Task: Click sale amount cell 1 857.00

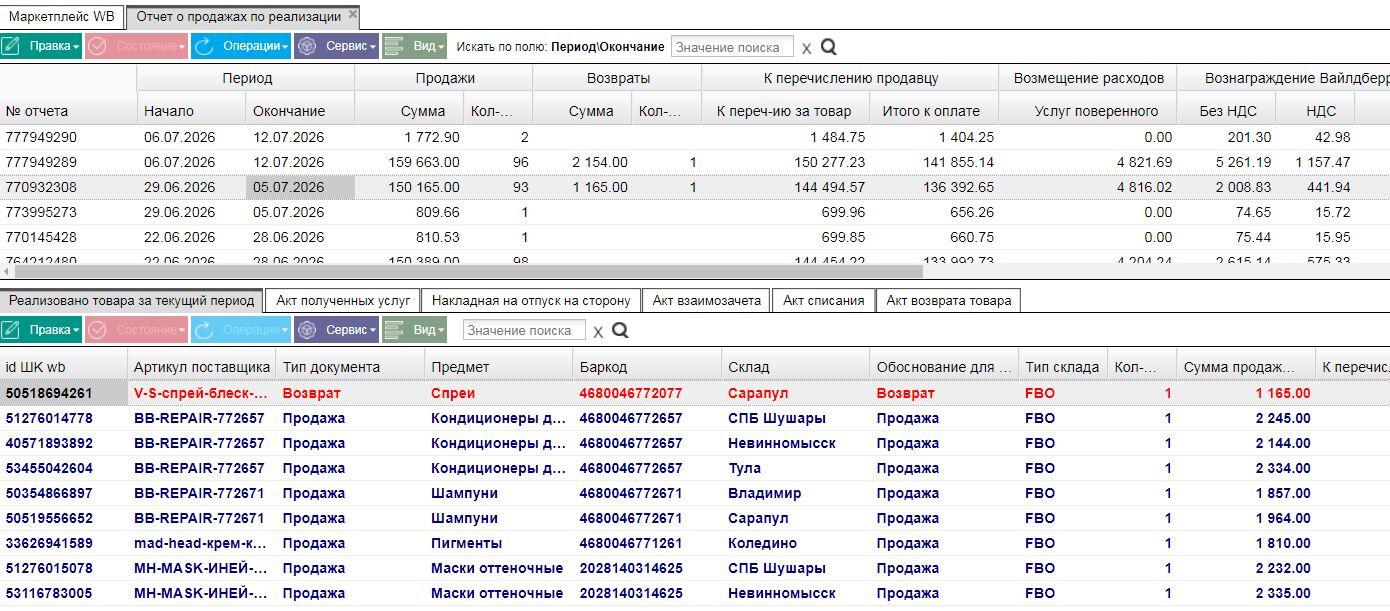Action: pyautogui.click(x=1246, y=493)
